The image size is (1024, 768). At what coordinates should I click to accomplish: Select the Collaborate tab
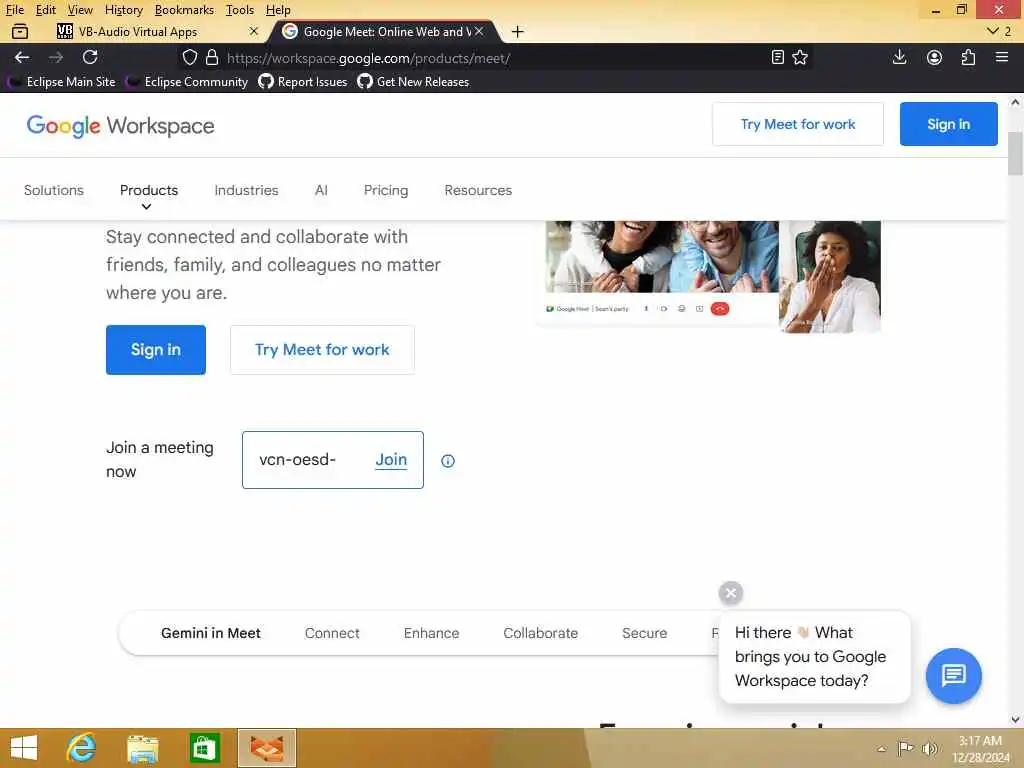click(540, 633)
